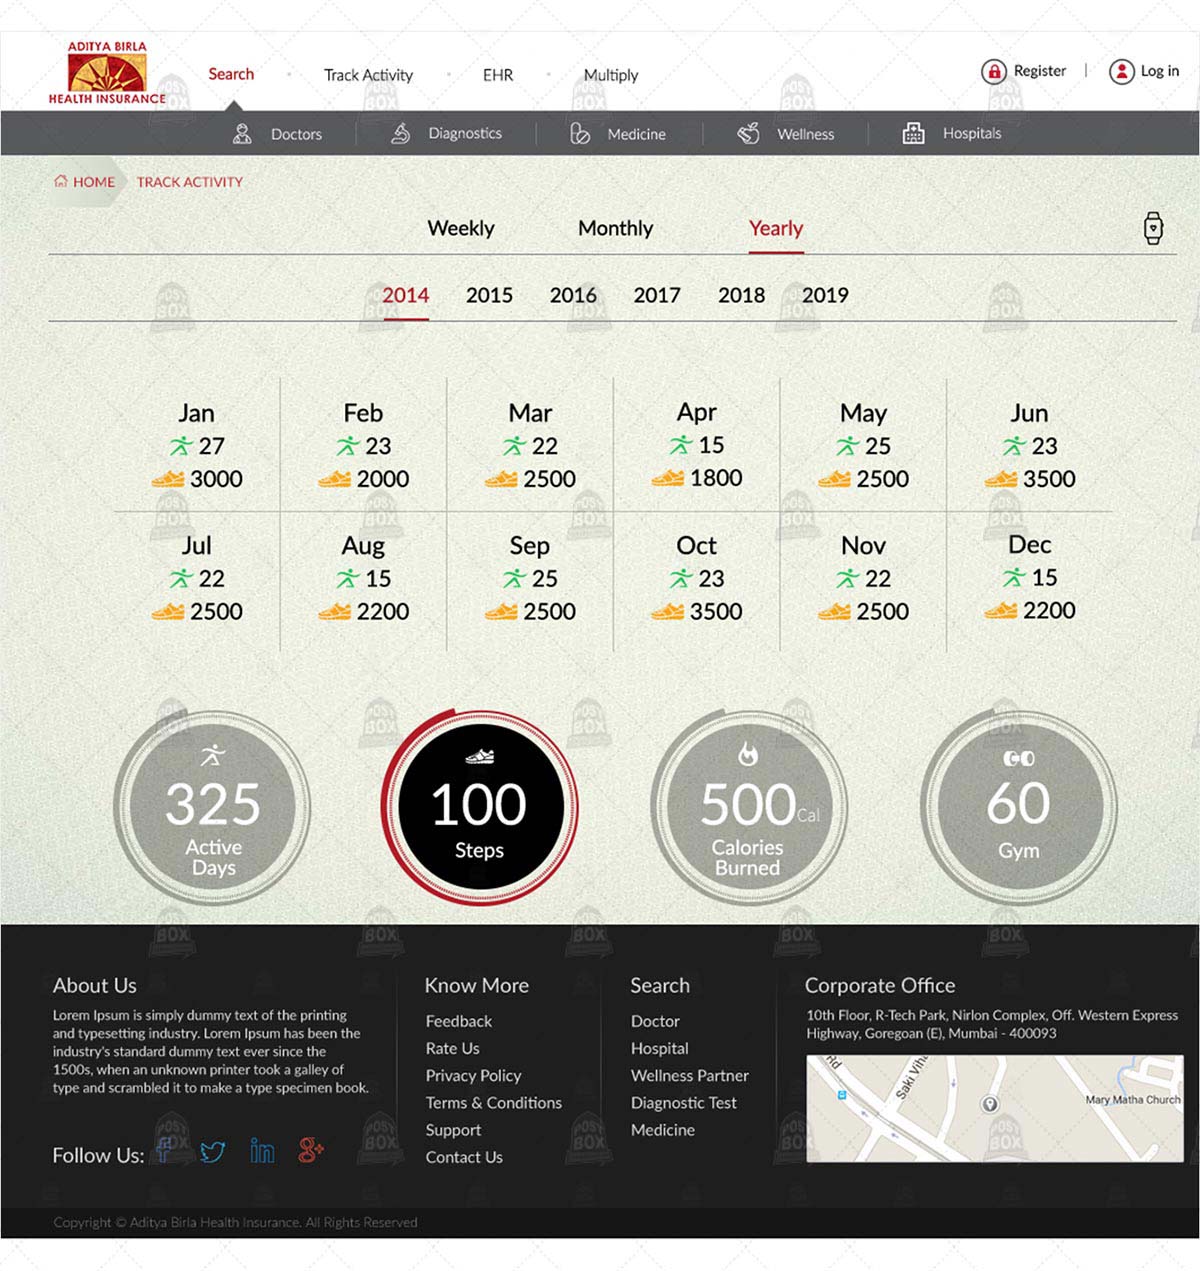Switch to the Weekly view

(x=461, y=228)
